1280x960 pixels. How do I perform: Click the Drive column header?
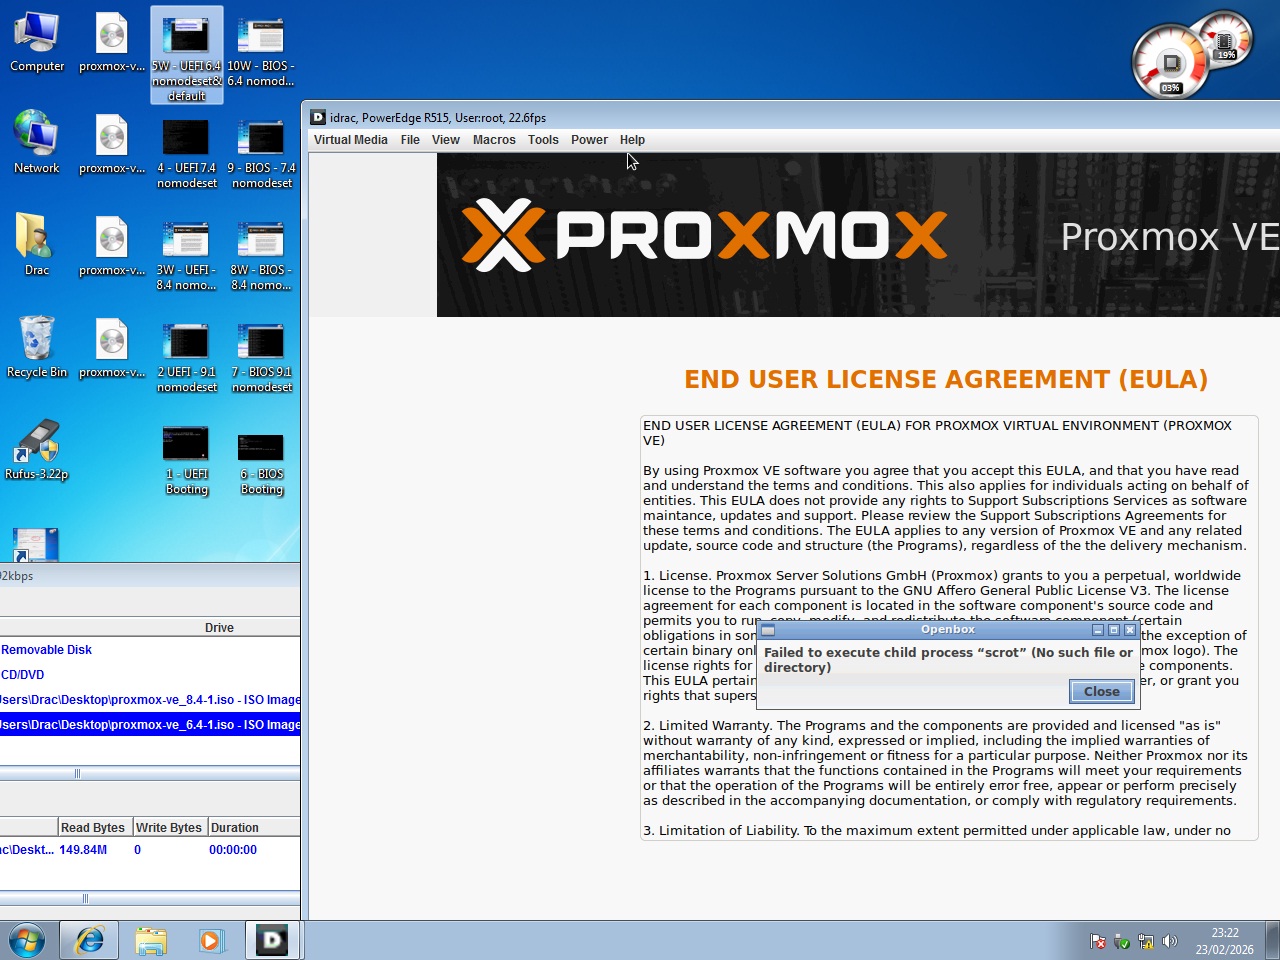tap(219, 628)
